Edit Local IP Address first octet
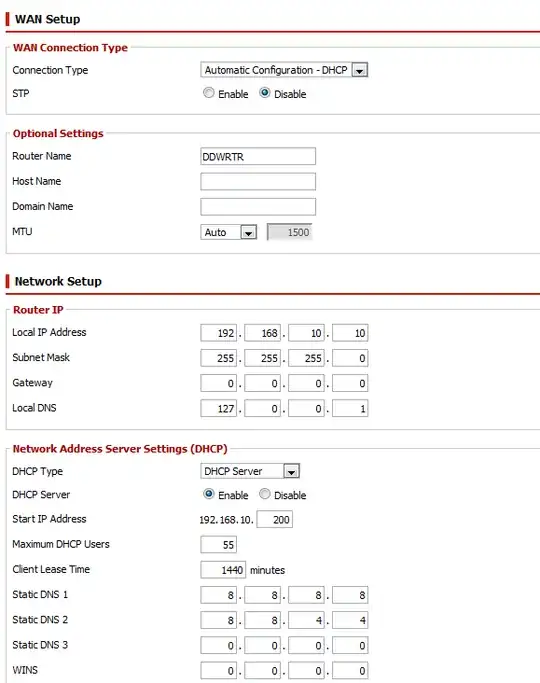 coord(219,333)
